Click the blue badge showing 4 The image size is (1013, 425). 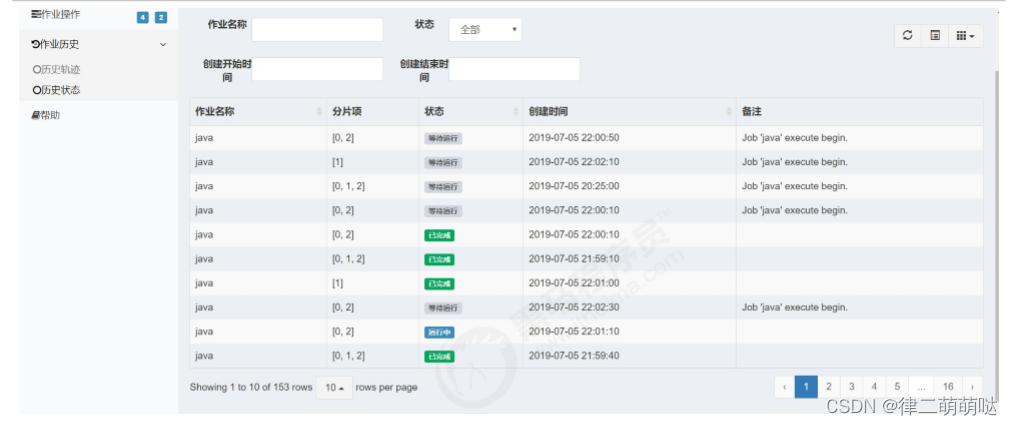click(x=143, y=17)
